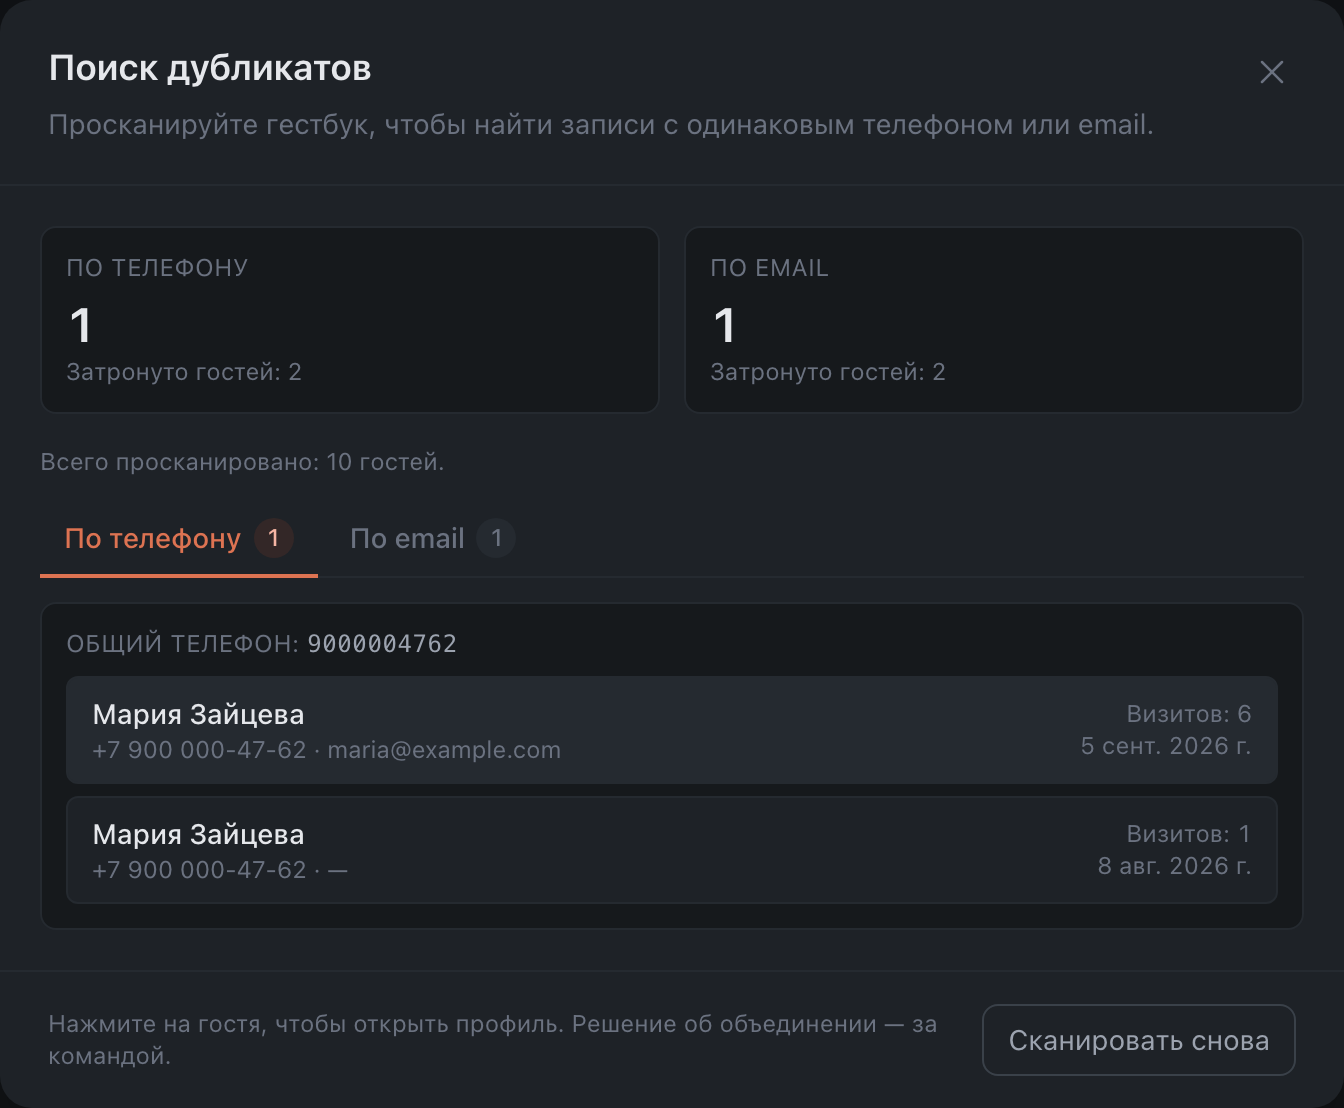Viewport: 1344px width, 1108px height.
Task: Click the shared phone number 9000004762
Action: point(382,644)
